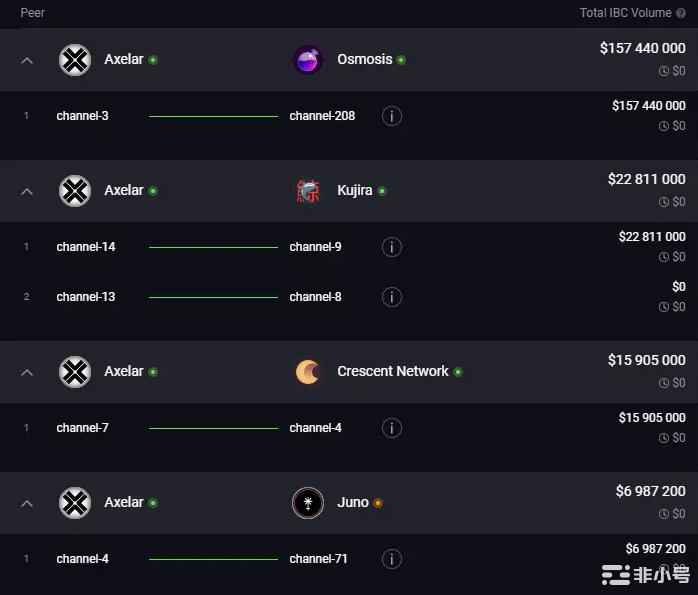Click the Kujira chain logo icon
The height and width of the screenshot is (595, 698).
308,191
